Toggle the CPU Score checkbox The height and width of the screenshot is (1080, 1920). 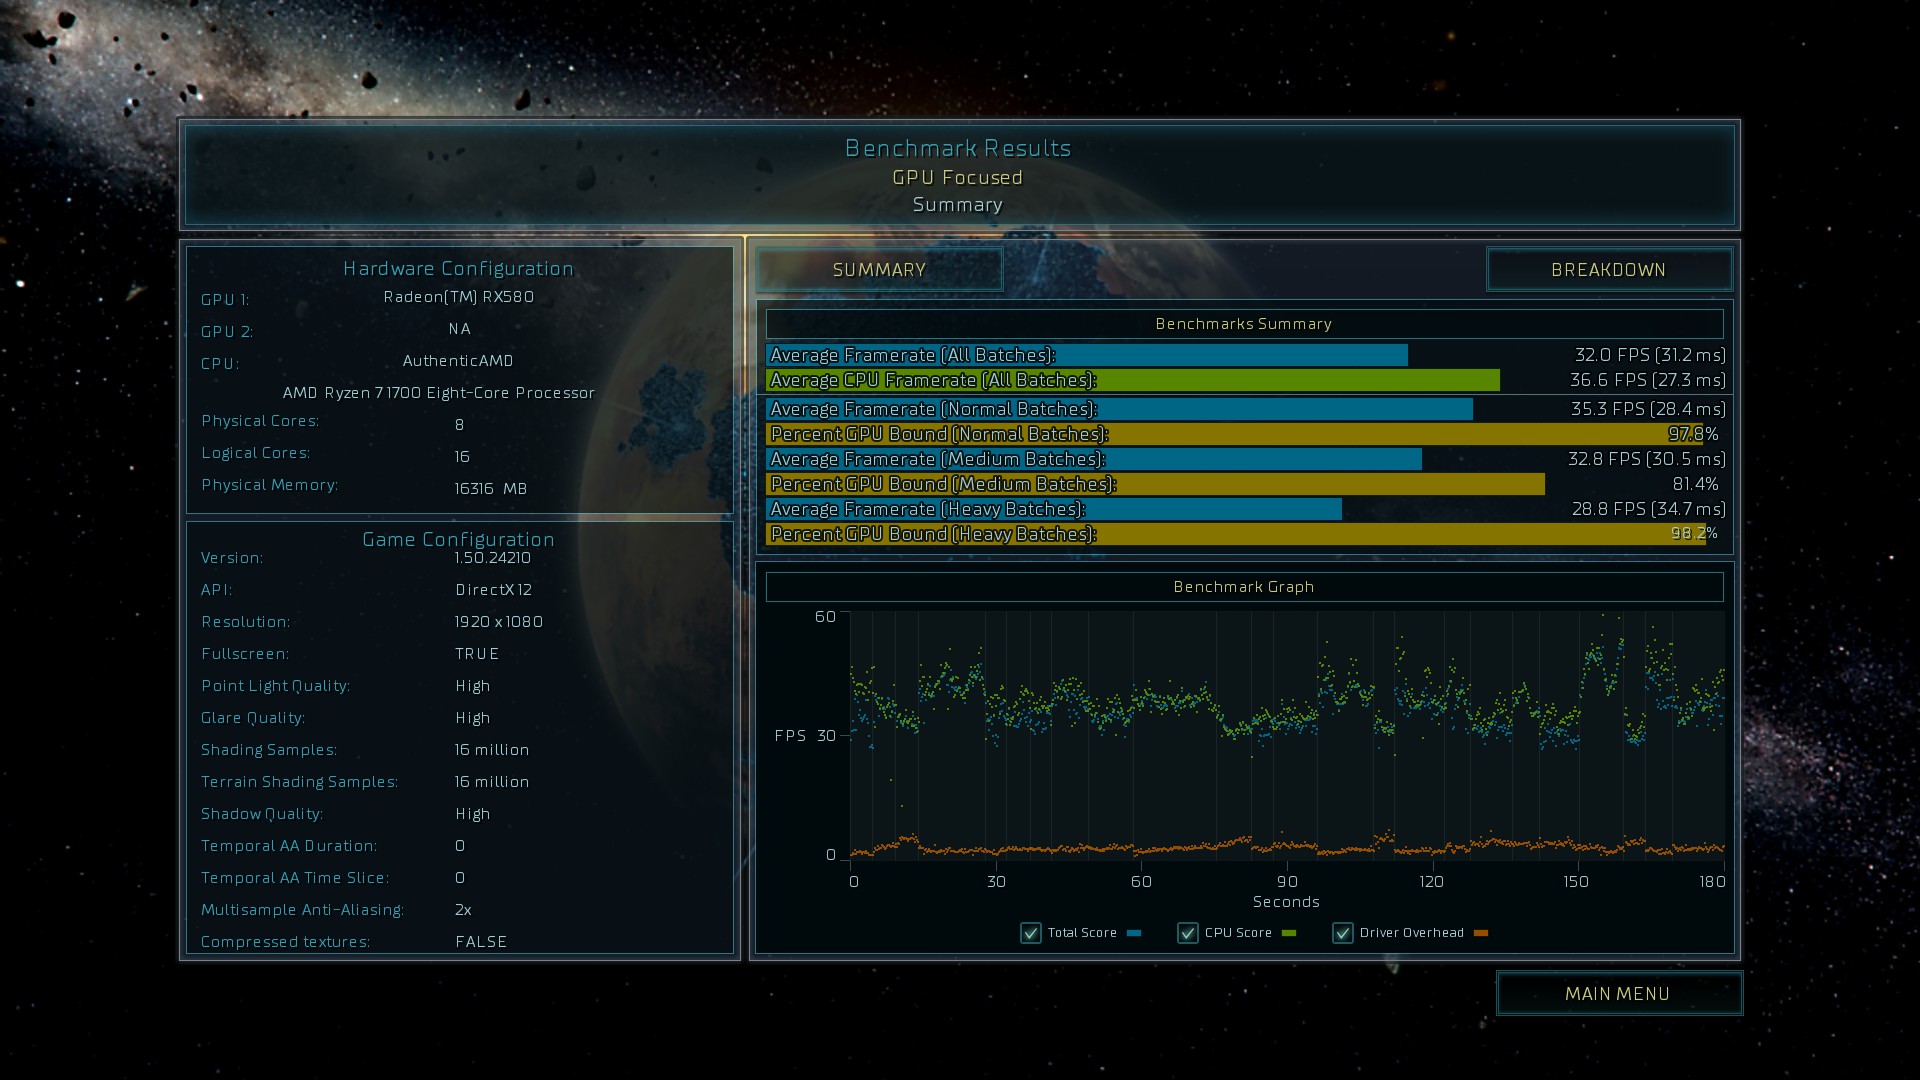coord(1188,933)
